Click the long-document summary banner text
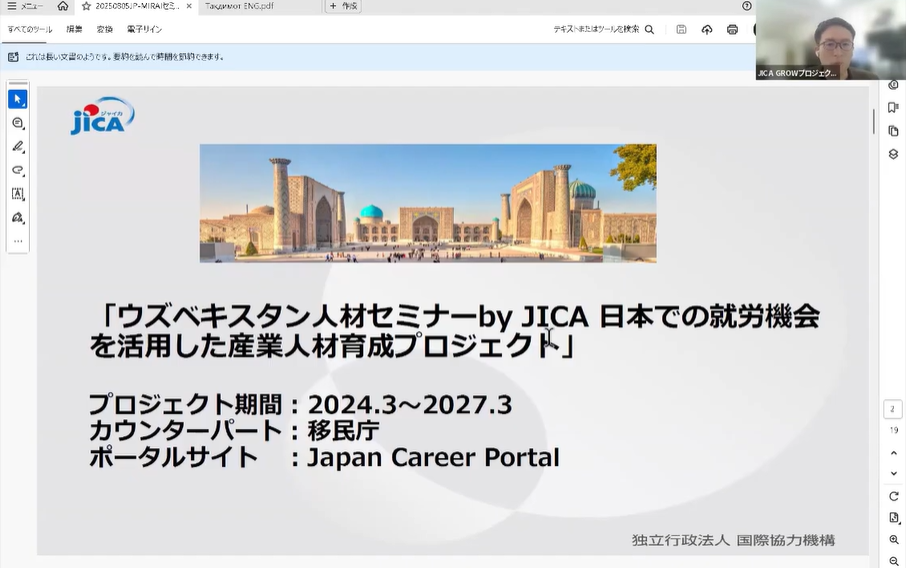This screenshot has height=568, width=906. (x=125, y=57)
